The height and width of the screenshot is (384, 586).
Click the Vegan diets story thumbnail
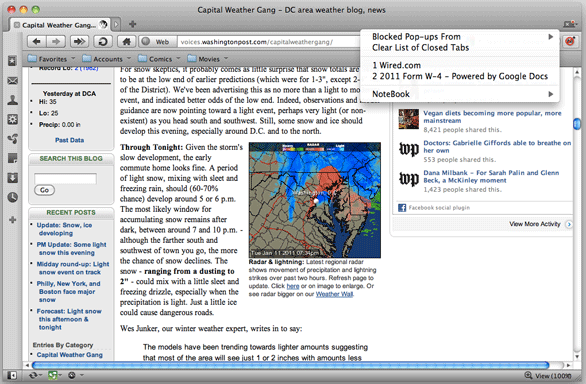[x=408, y=119]
